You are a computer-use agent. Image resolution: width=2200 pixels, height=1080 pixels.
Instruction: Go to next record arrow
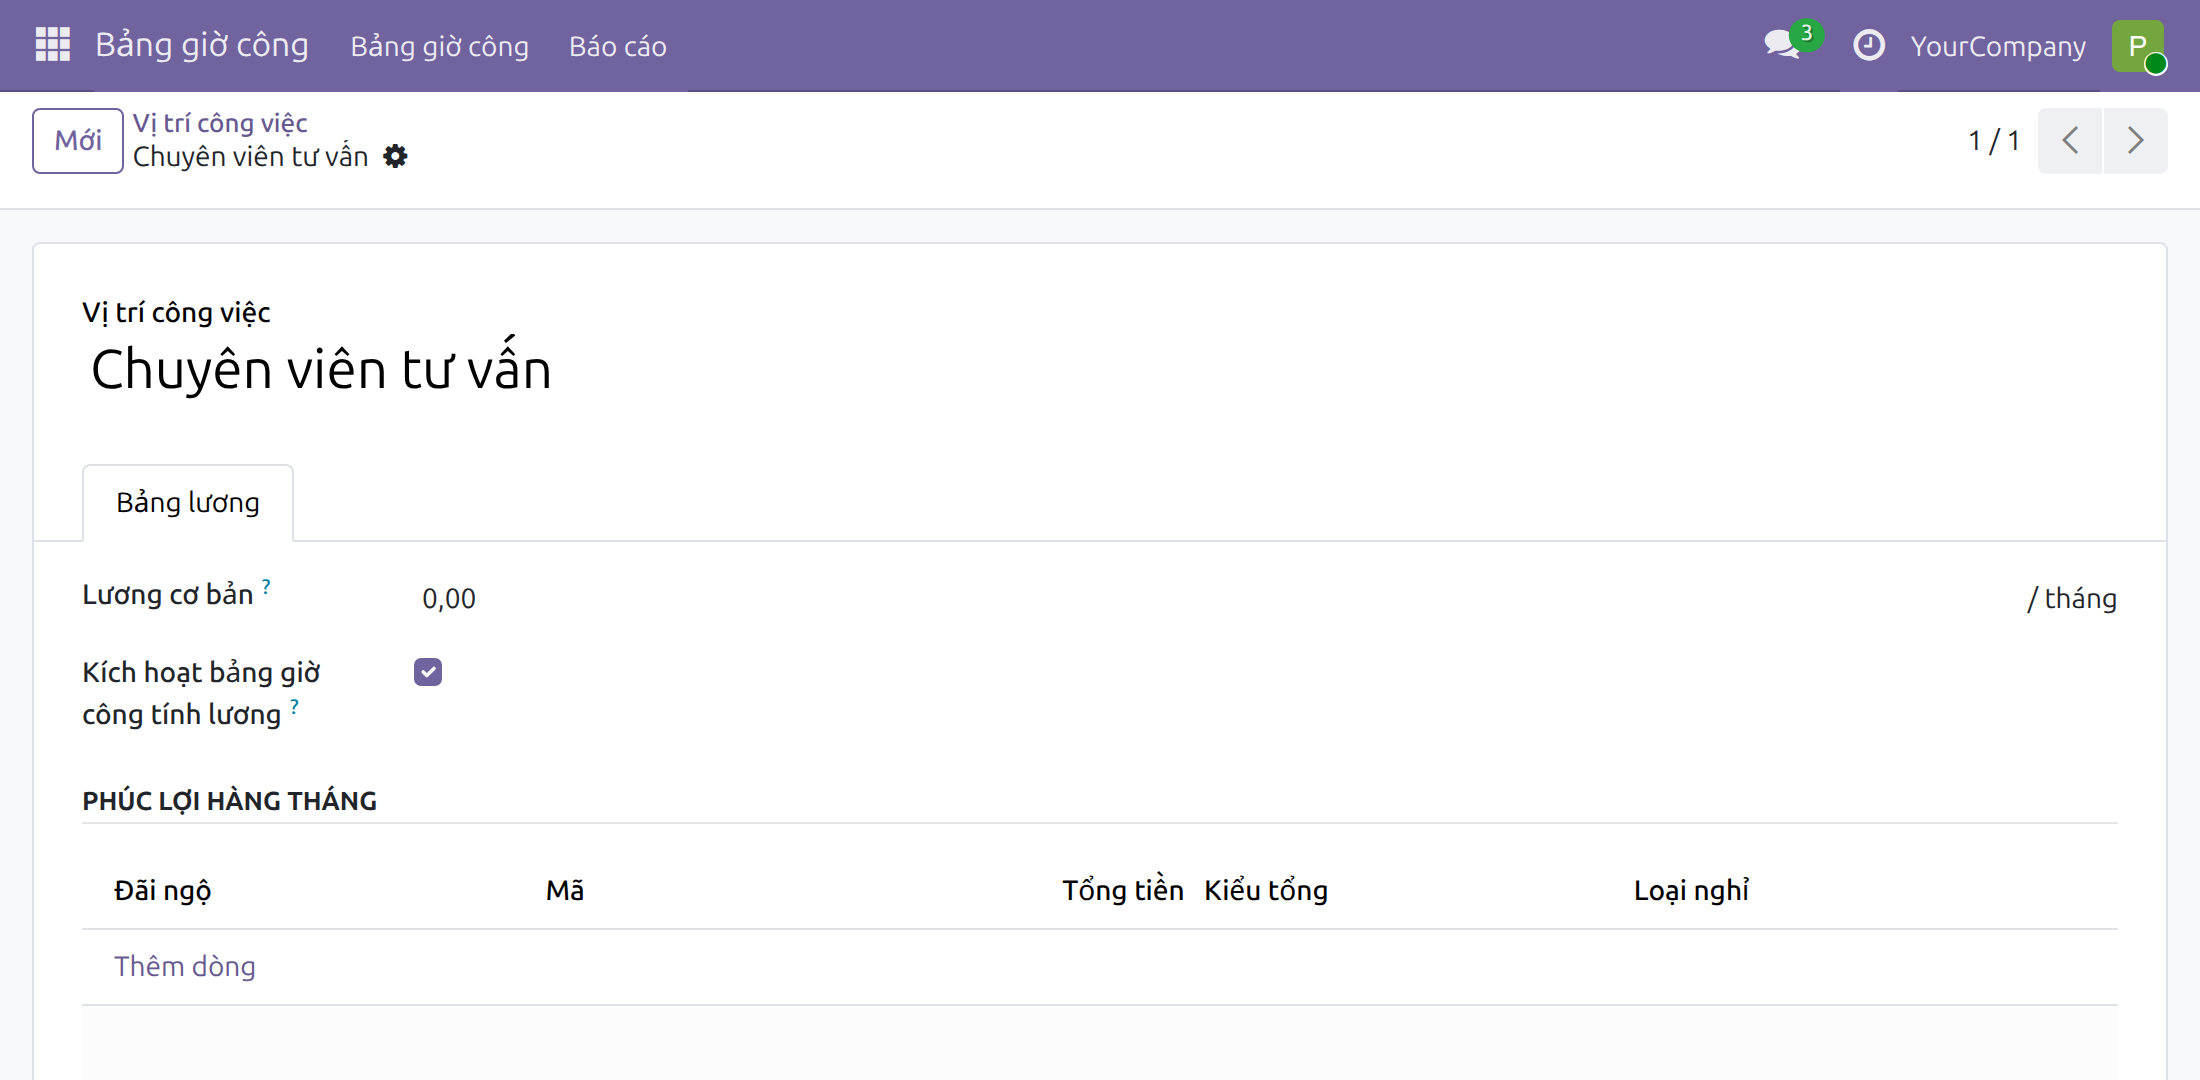[2135, 140]
